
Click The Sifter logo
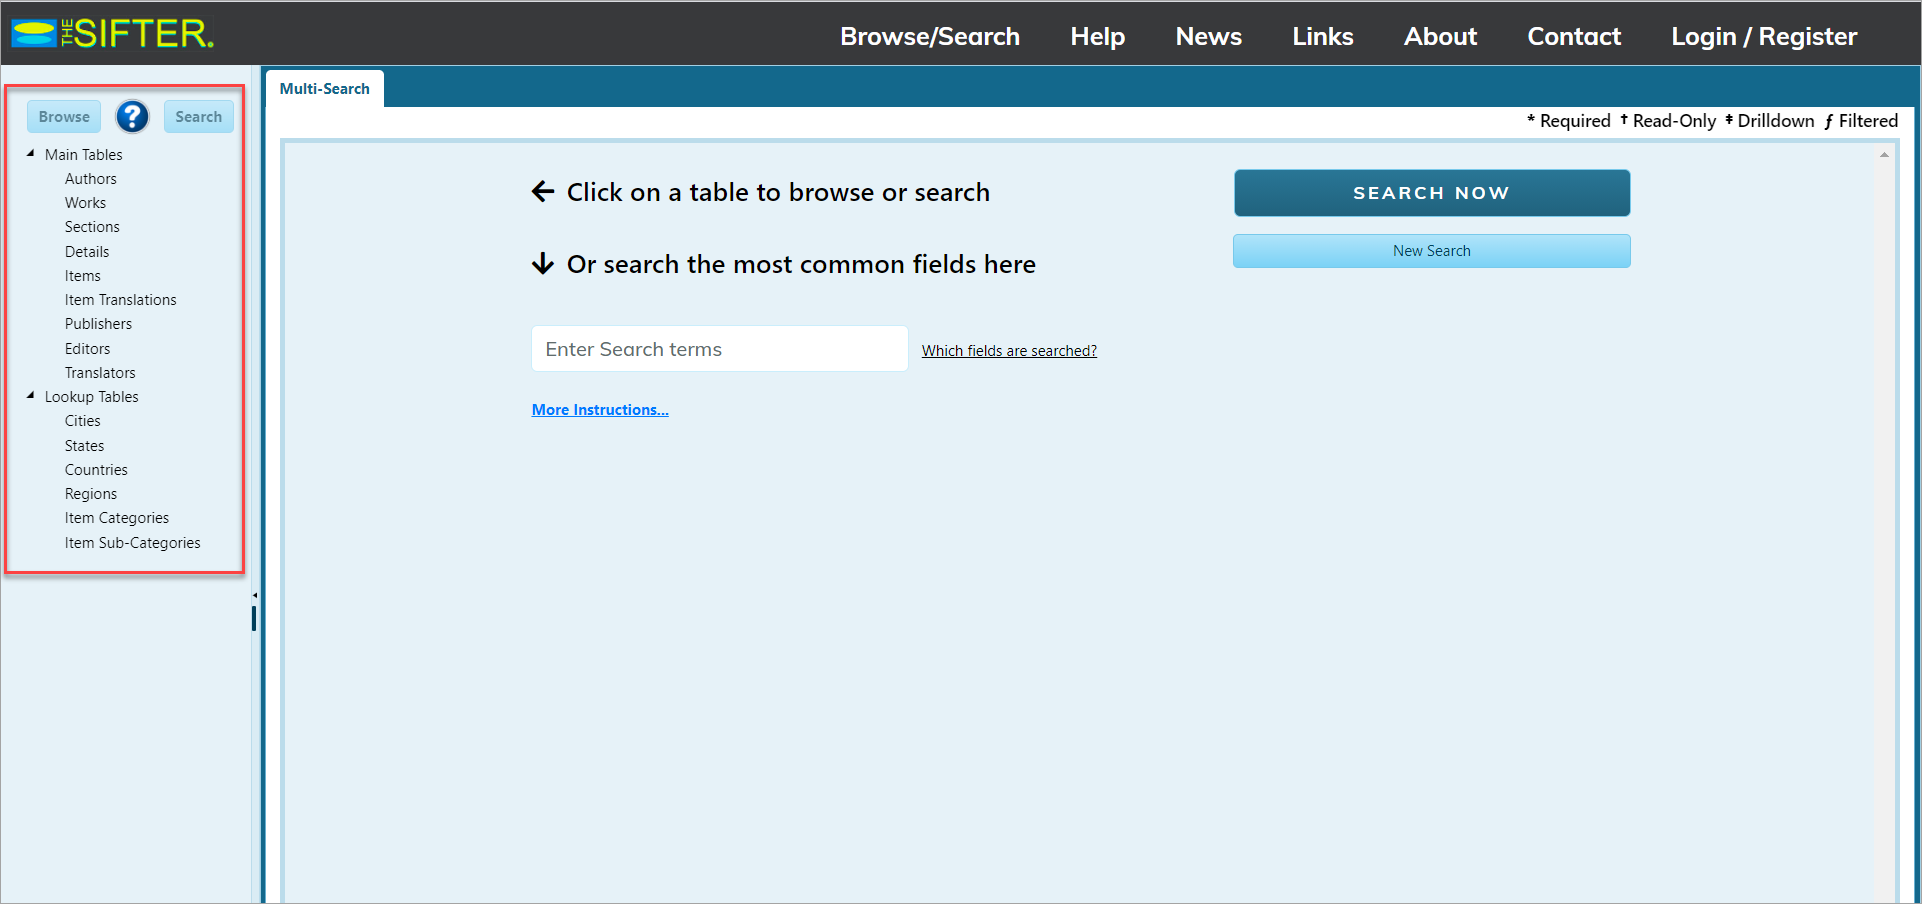pyautogui.click(x=113, y=34)
